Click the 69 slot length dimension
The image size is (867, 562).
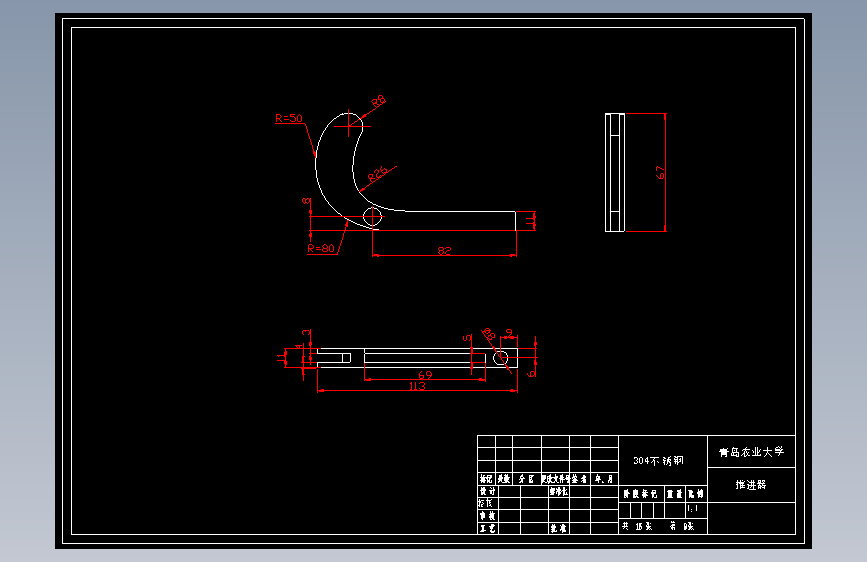425,374
